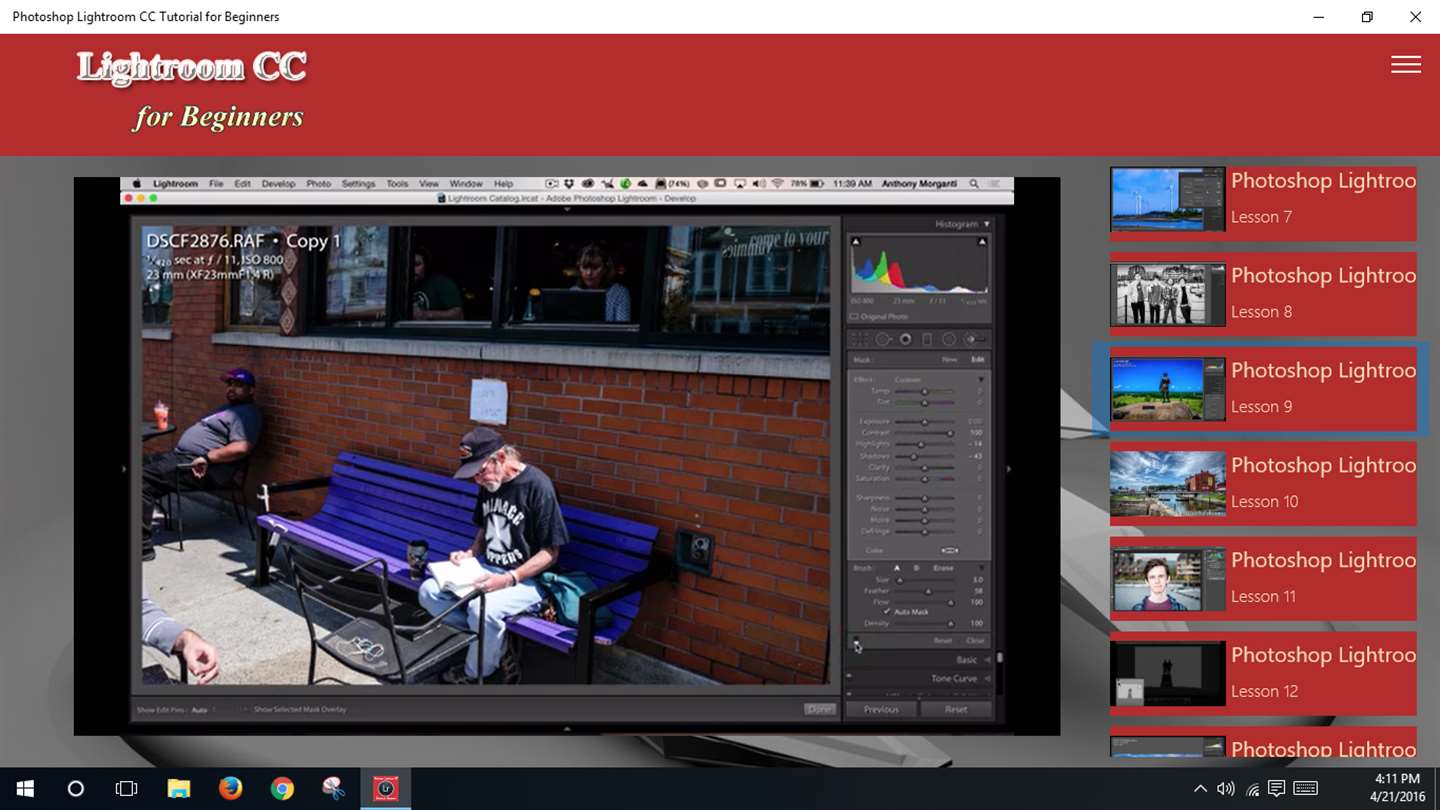Click the Contrast slider handle
This screenshot has width=1440, height=810.
pyautogui.click(x=949, y=432)
